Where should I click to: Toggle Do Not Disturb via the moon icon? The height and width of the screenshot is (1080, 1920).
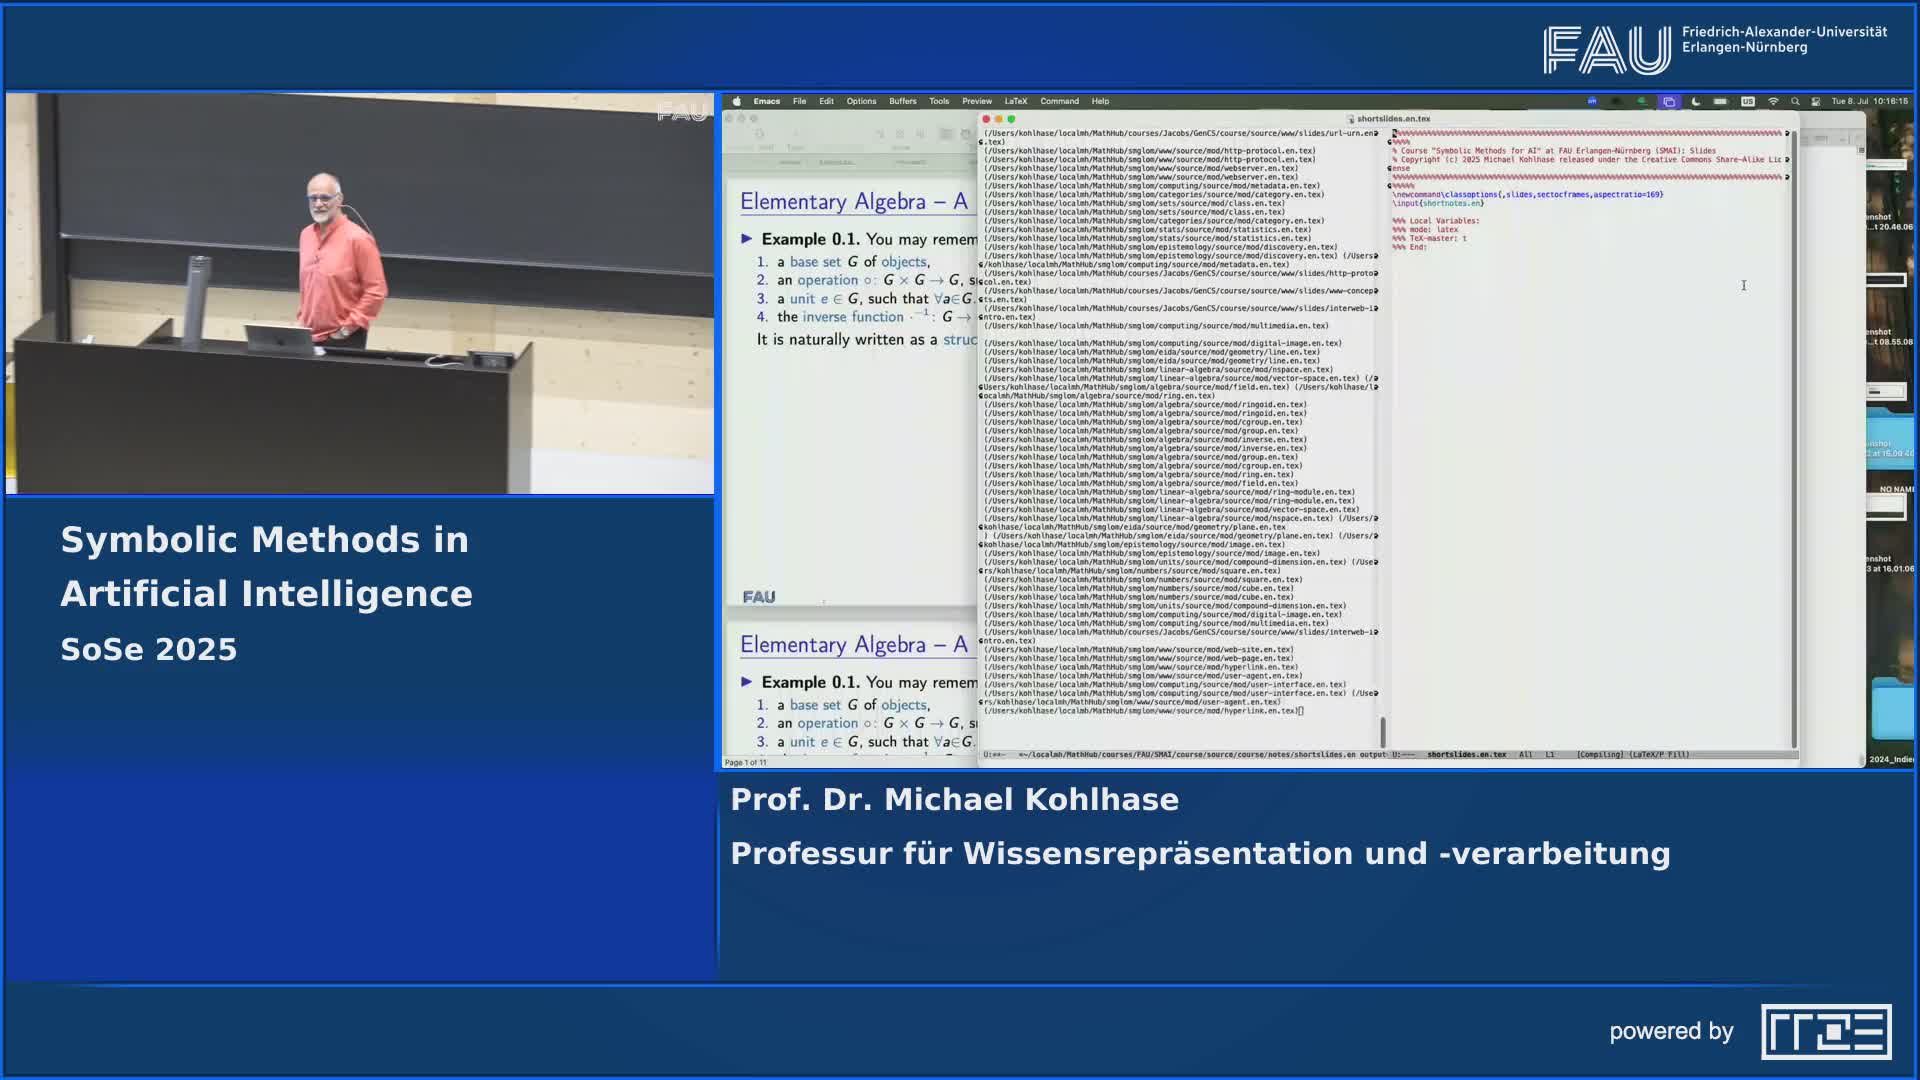pos(1697,101)
